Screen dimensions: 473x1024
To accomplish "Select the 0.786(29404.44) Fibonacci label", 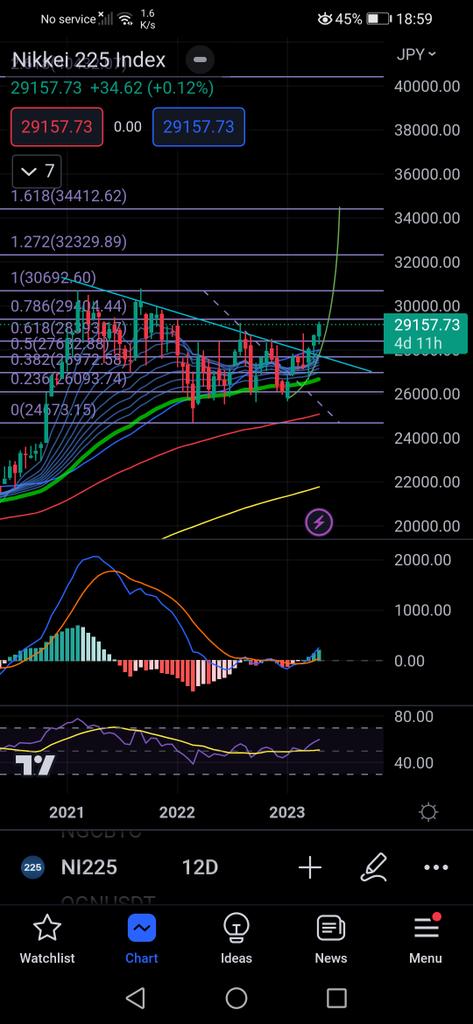I will tap(69, 306).
